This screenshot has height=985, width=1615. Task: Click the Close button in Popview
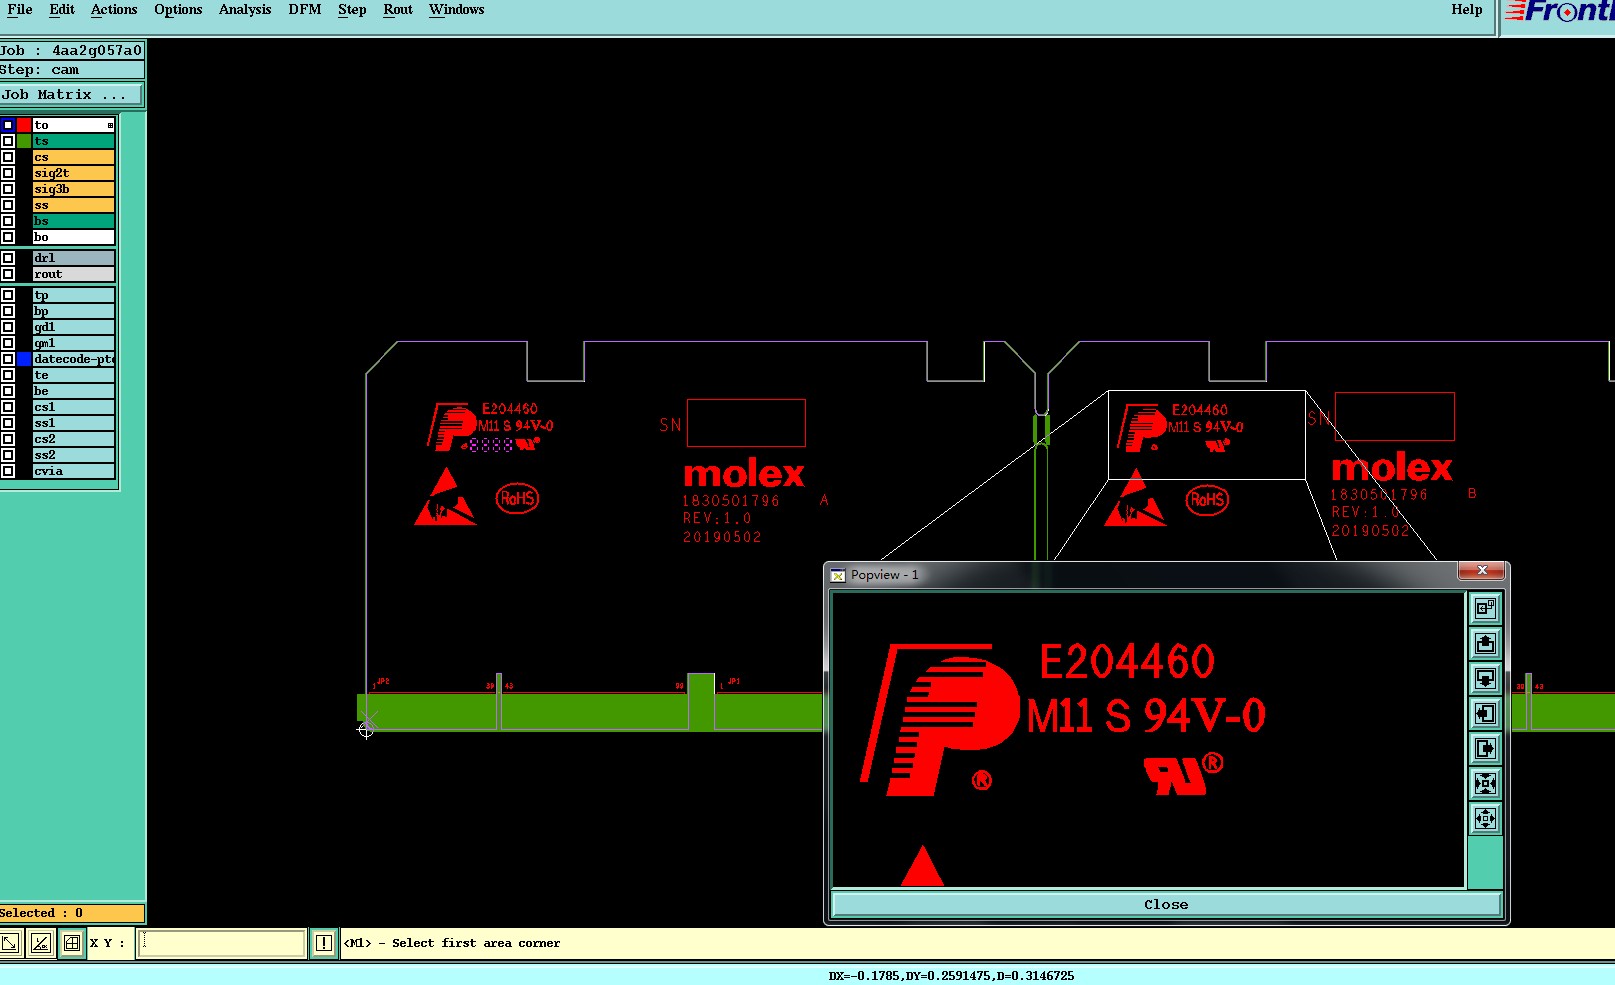tap(1166, 904)
